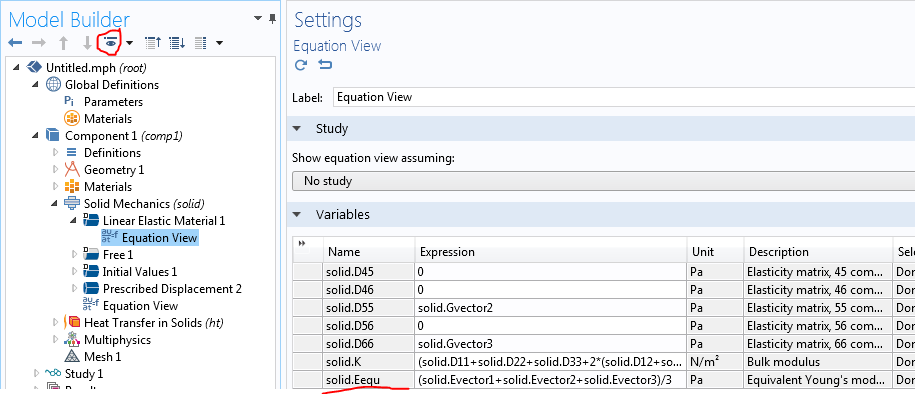Viewport: 915px width, 394px height.
Task: Click the Reset All icon in Settings
Action: pos(324,64)
